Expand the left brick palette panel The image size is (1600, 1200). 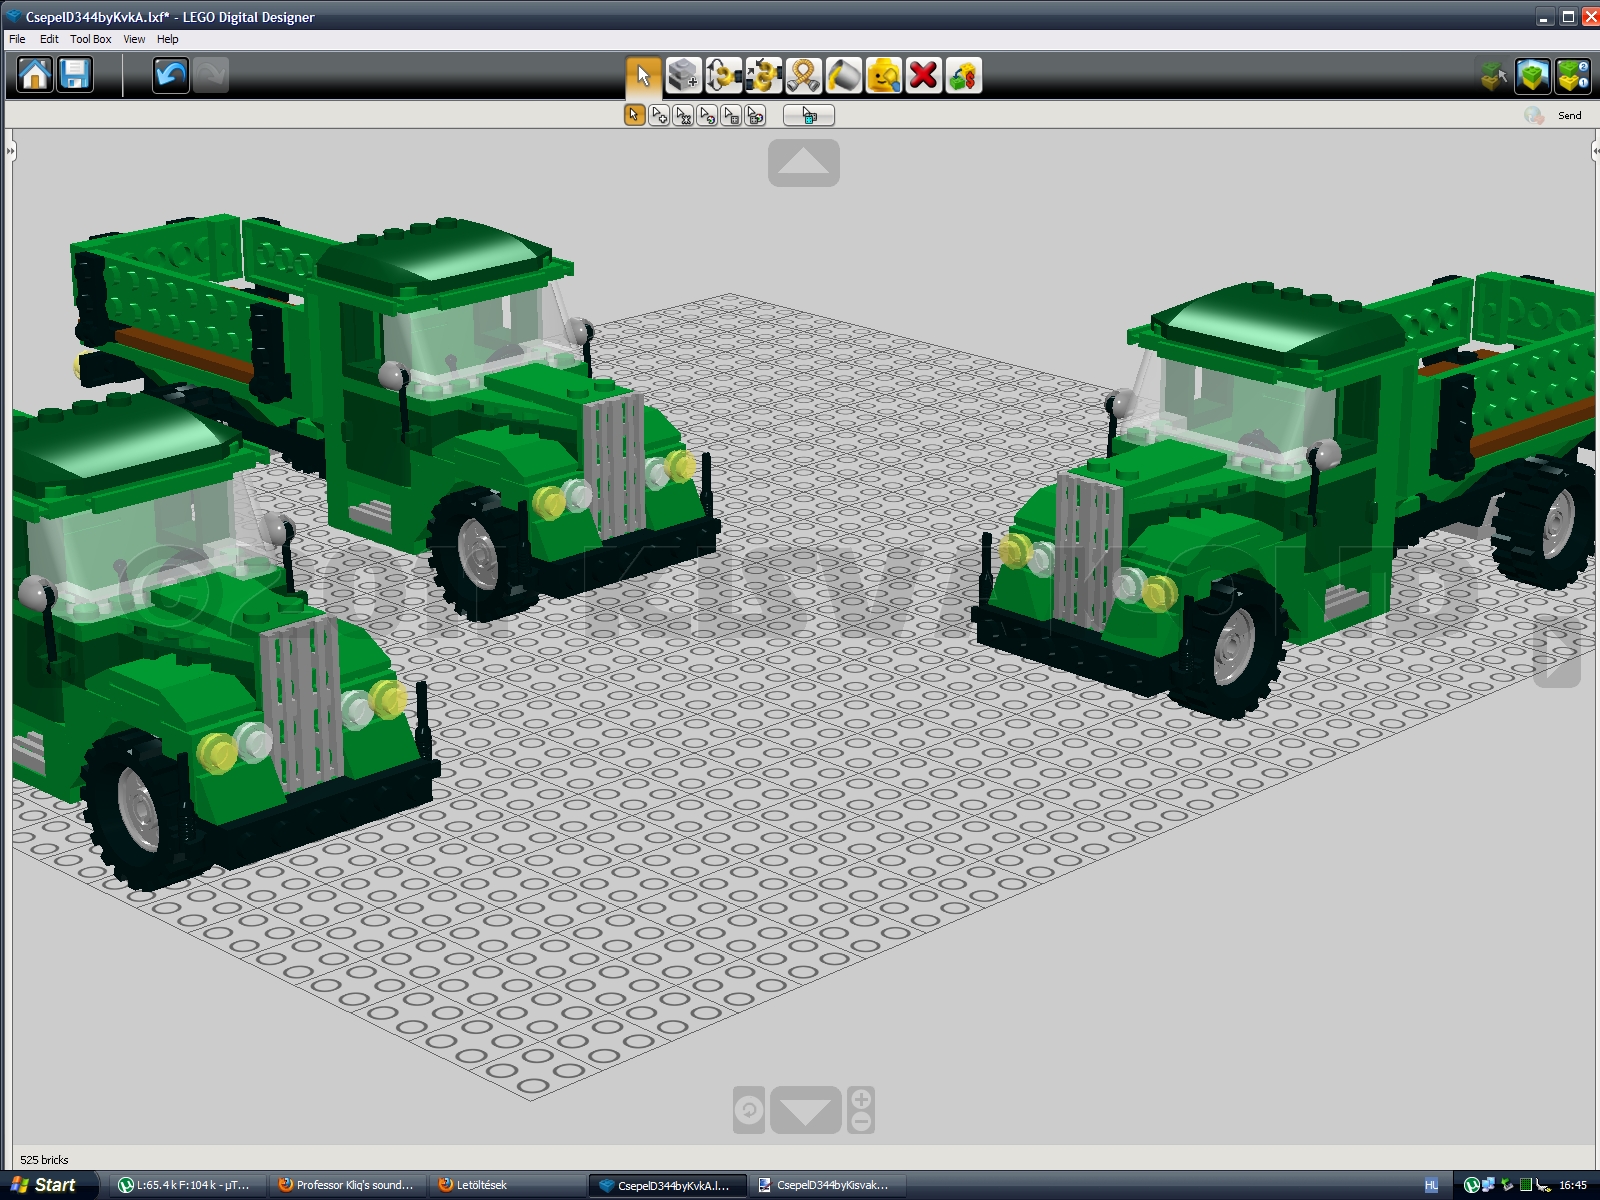click(x=10, y=152)
